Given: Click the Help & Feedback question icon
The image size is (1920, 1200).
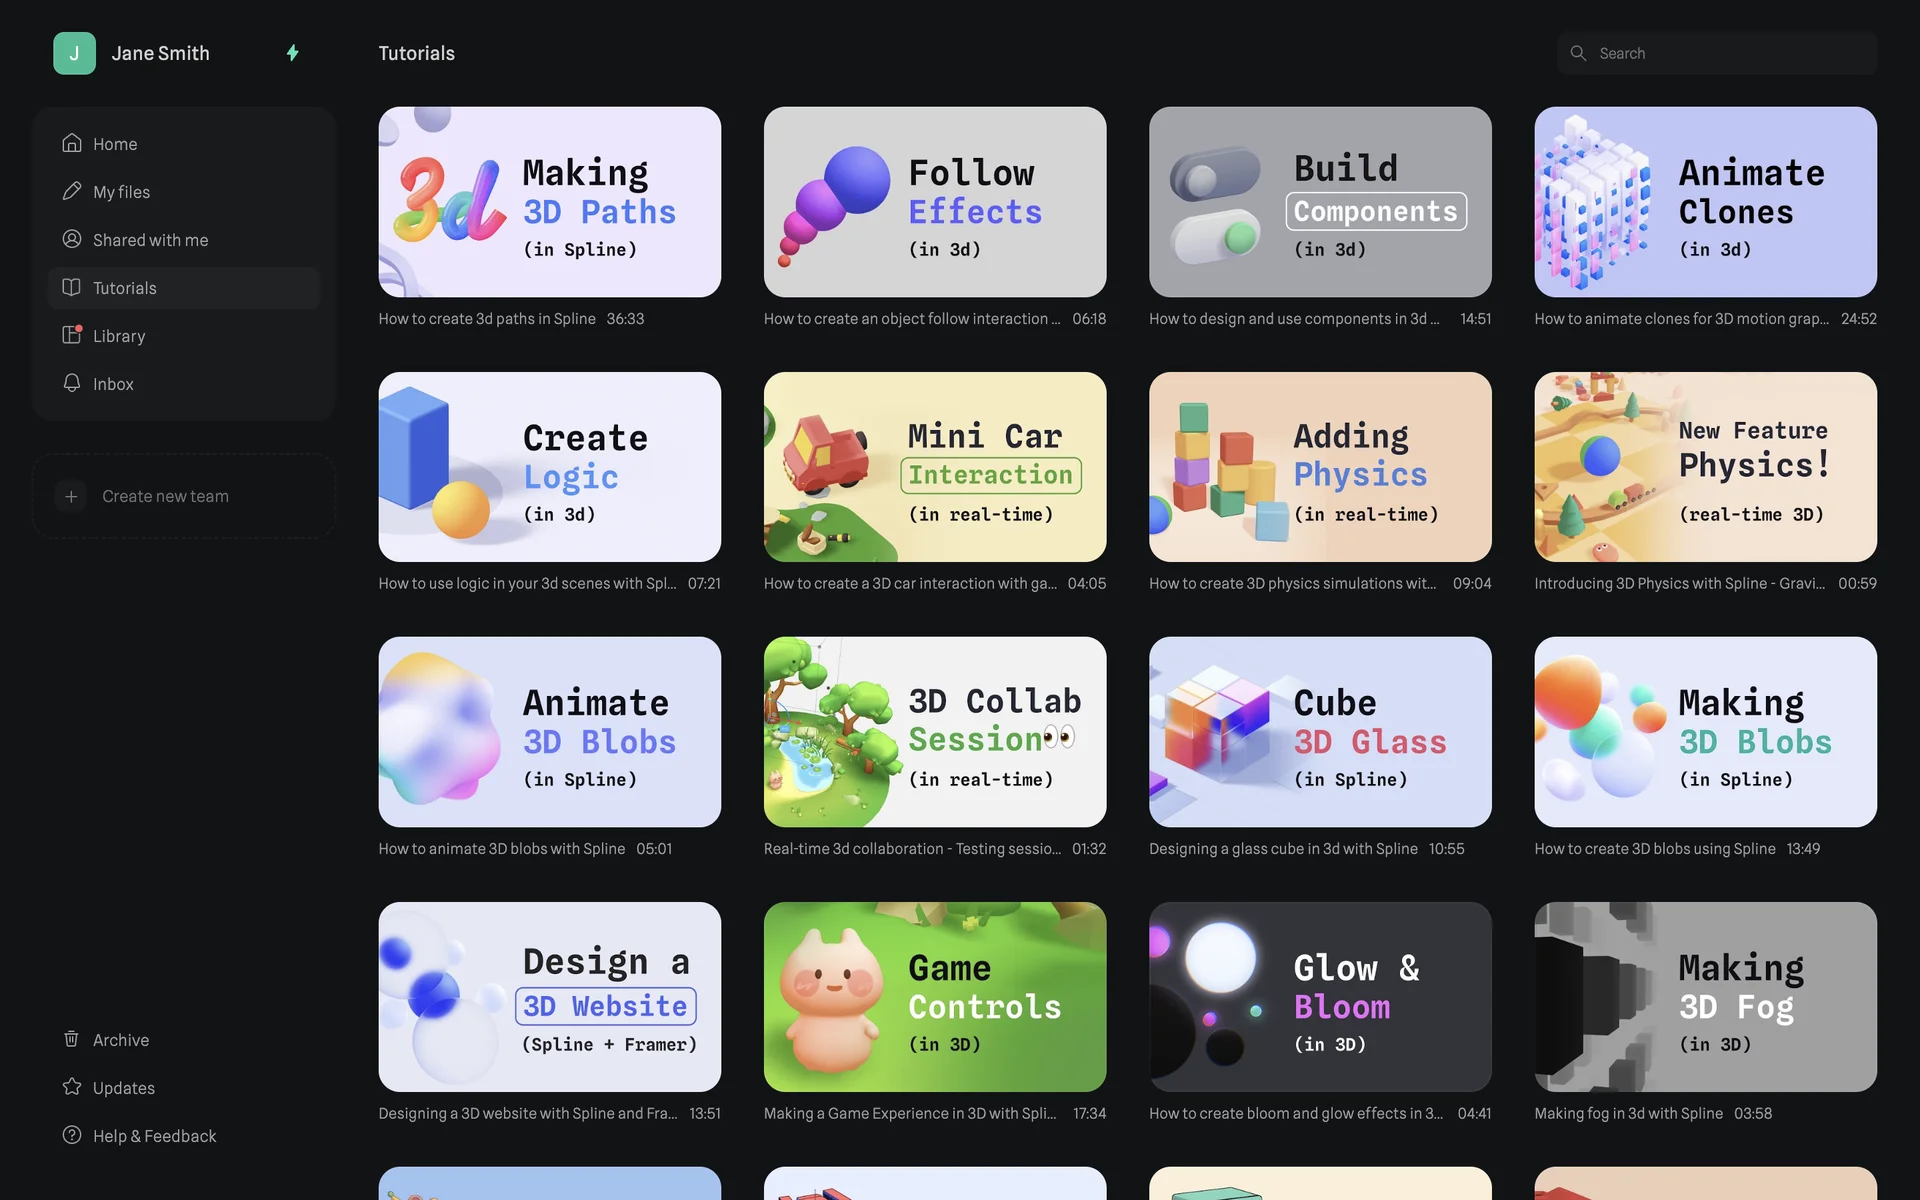Looking at the screenshot, I should click(x=71, y=1135).
